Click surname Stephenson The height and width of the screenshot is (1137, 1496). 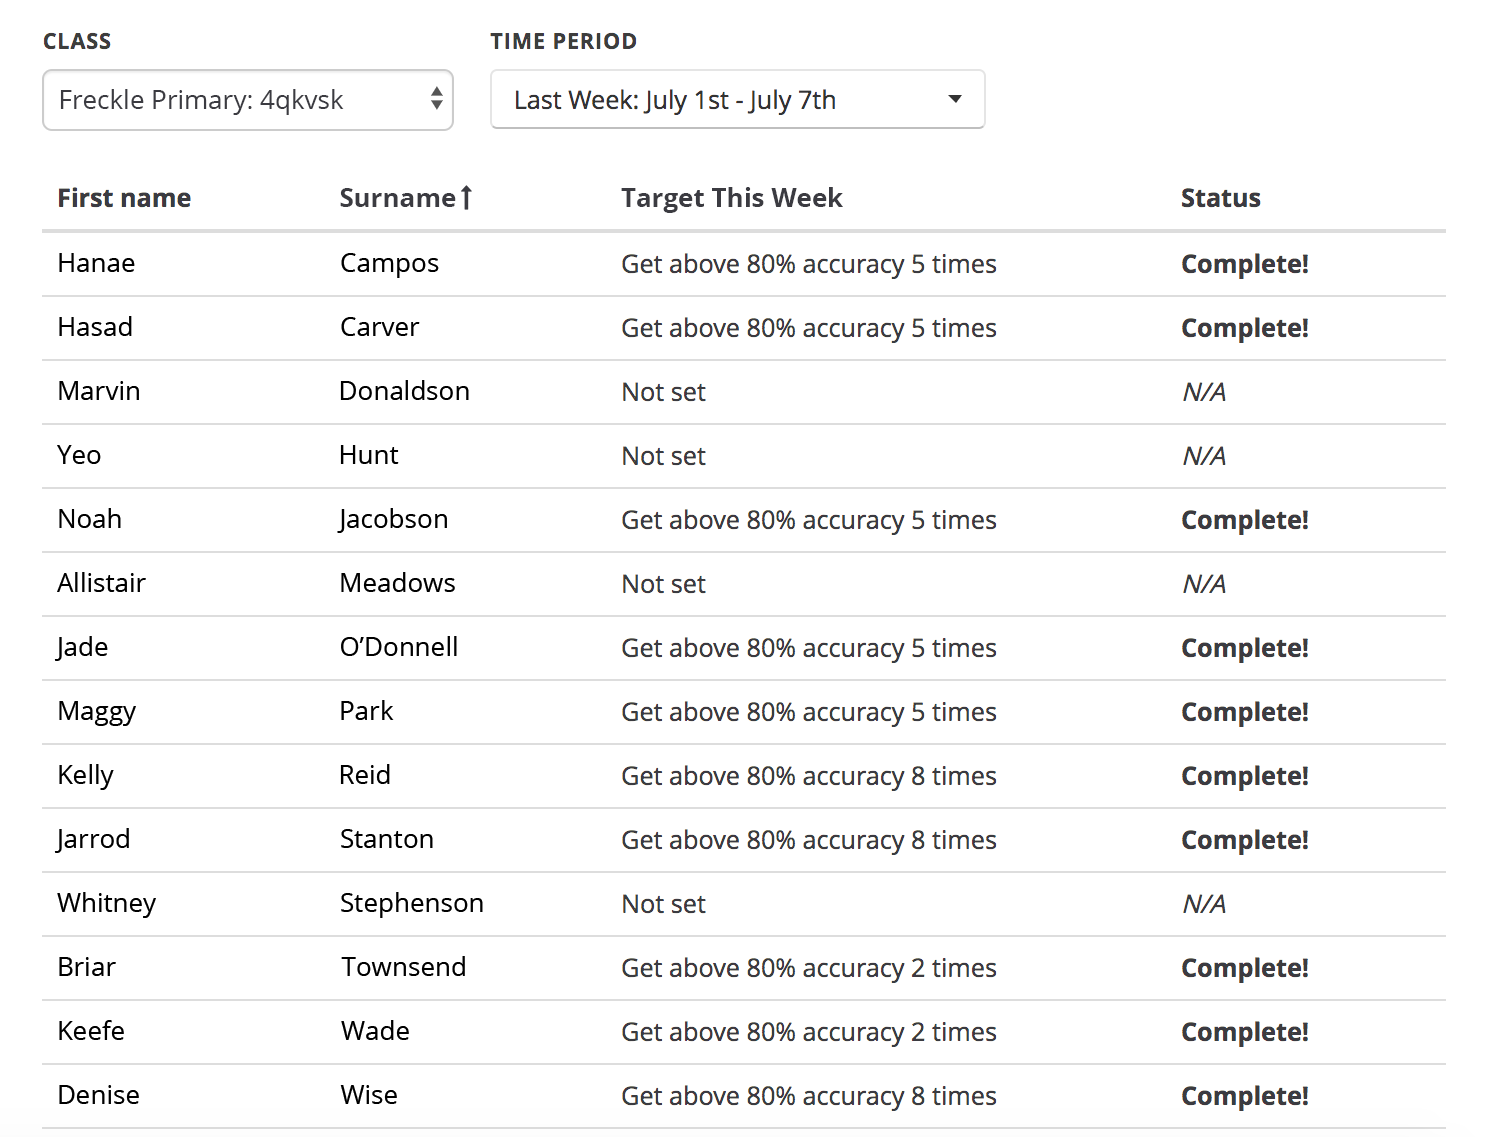point(411,904)
